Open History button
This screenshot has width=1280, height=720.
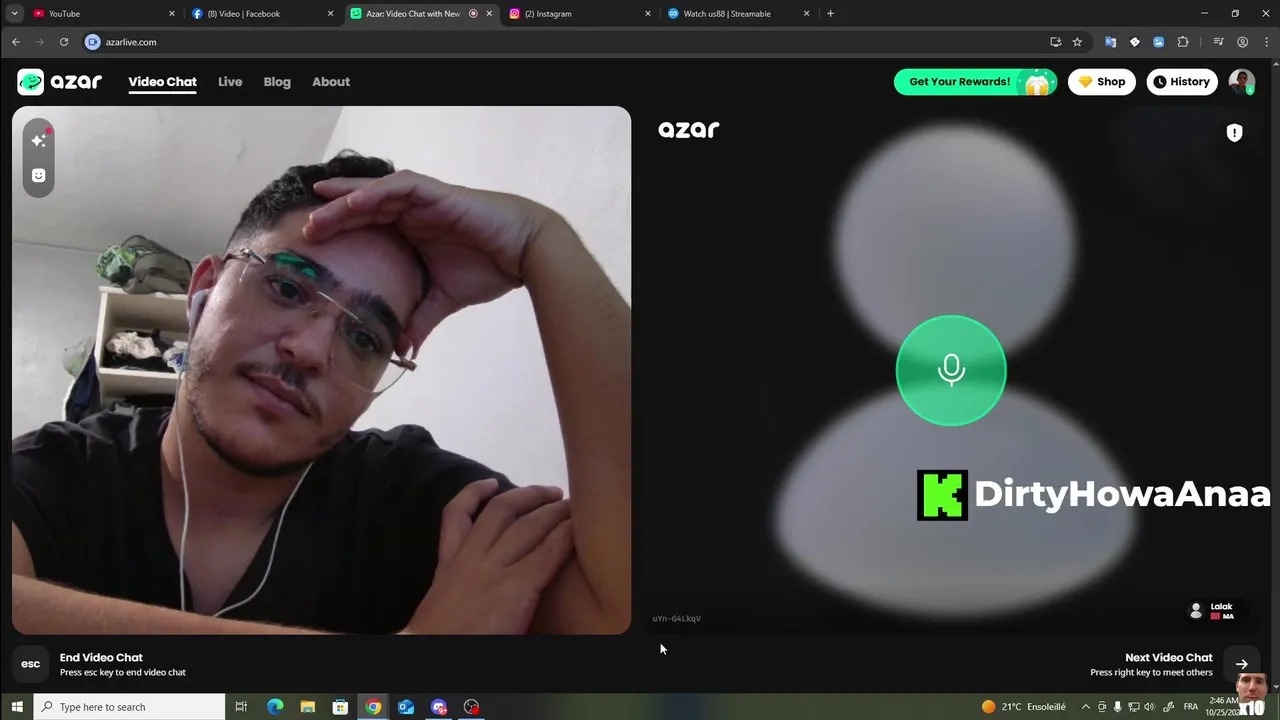pyautogui.click(x=1182, y=82)
